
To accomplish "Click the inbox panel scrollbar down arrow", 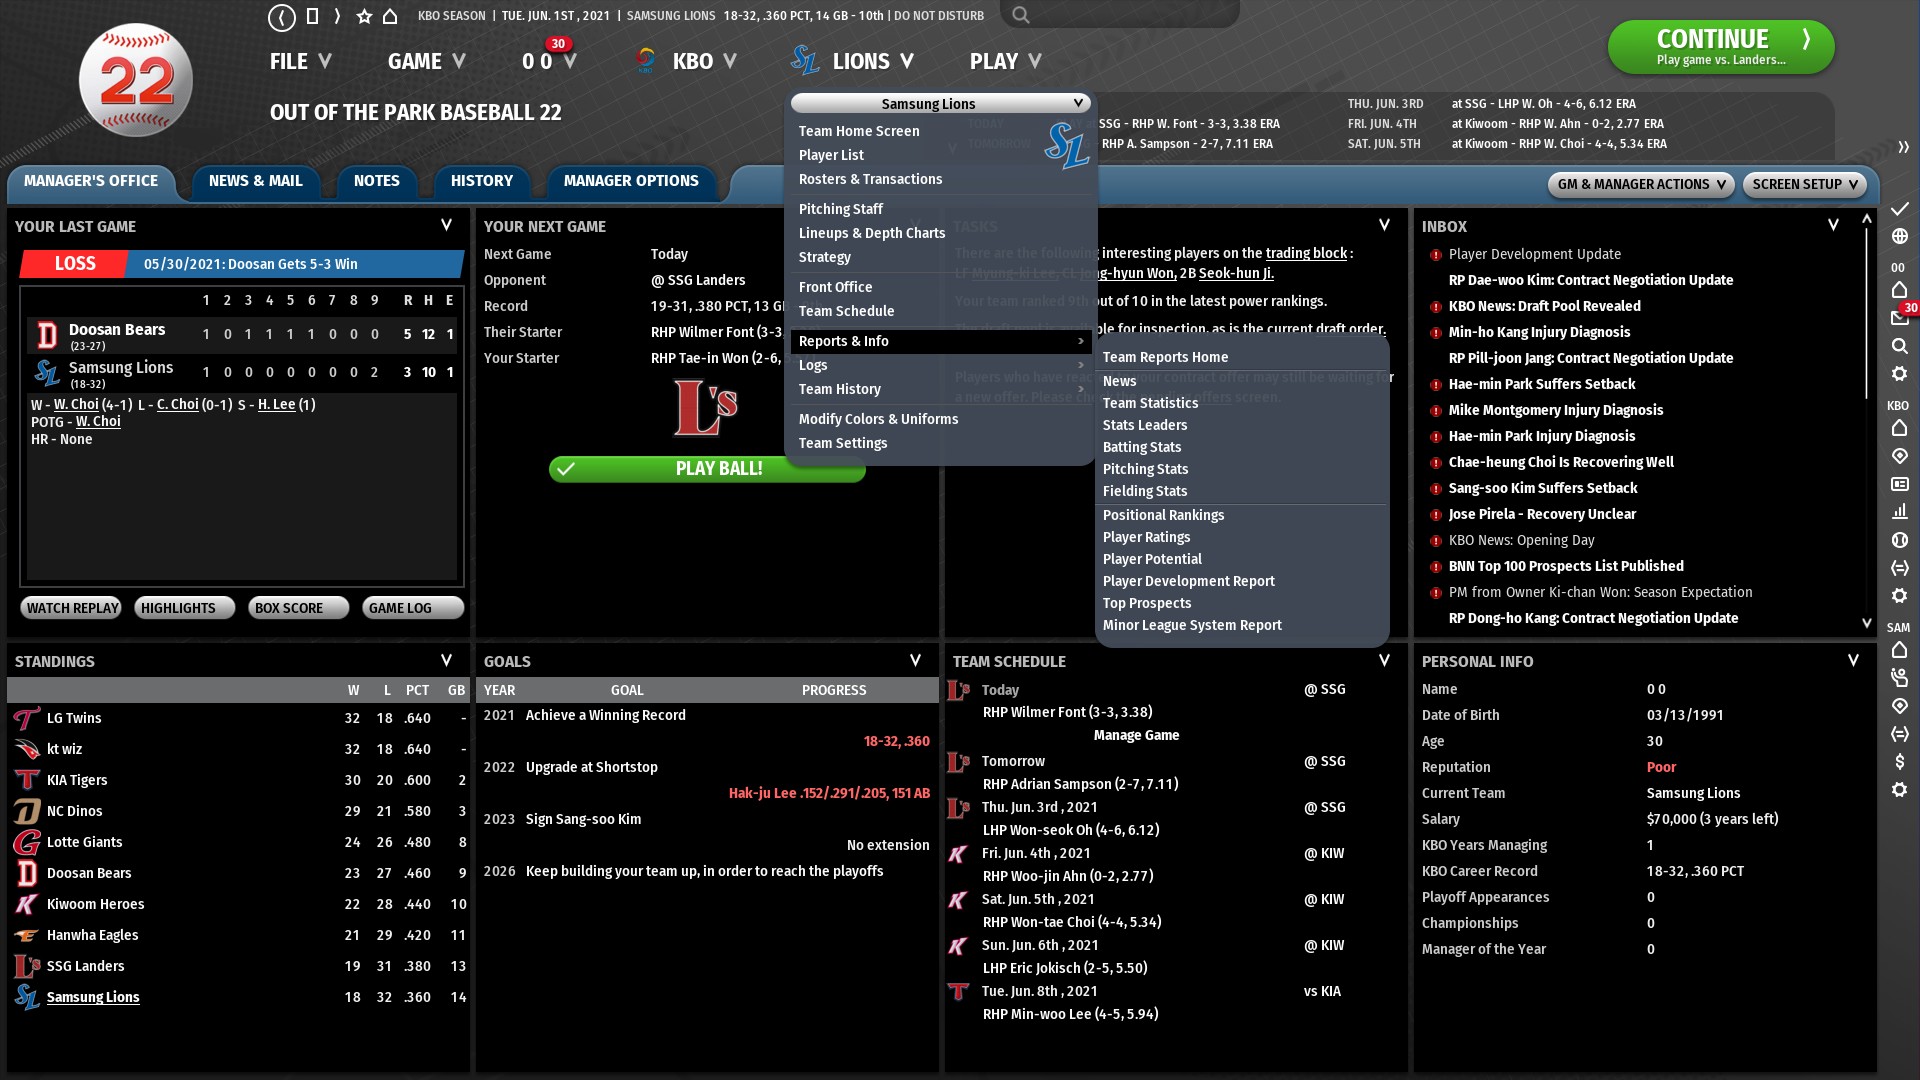I will tap(1866, 623).
